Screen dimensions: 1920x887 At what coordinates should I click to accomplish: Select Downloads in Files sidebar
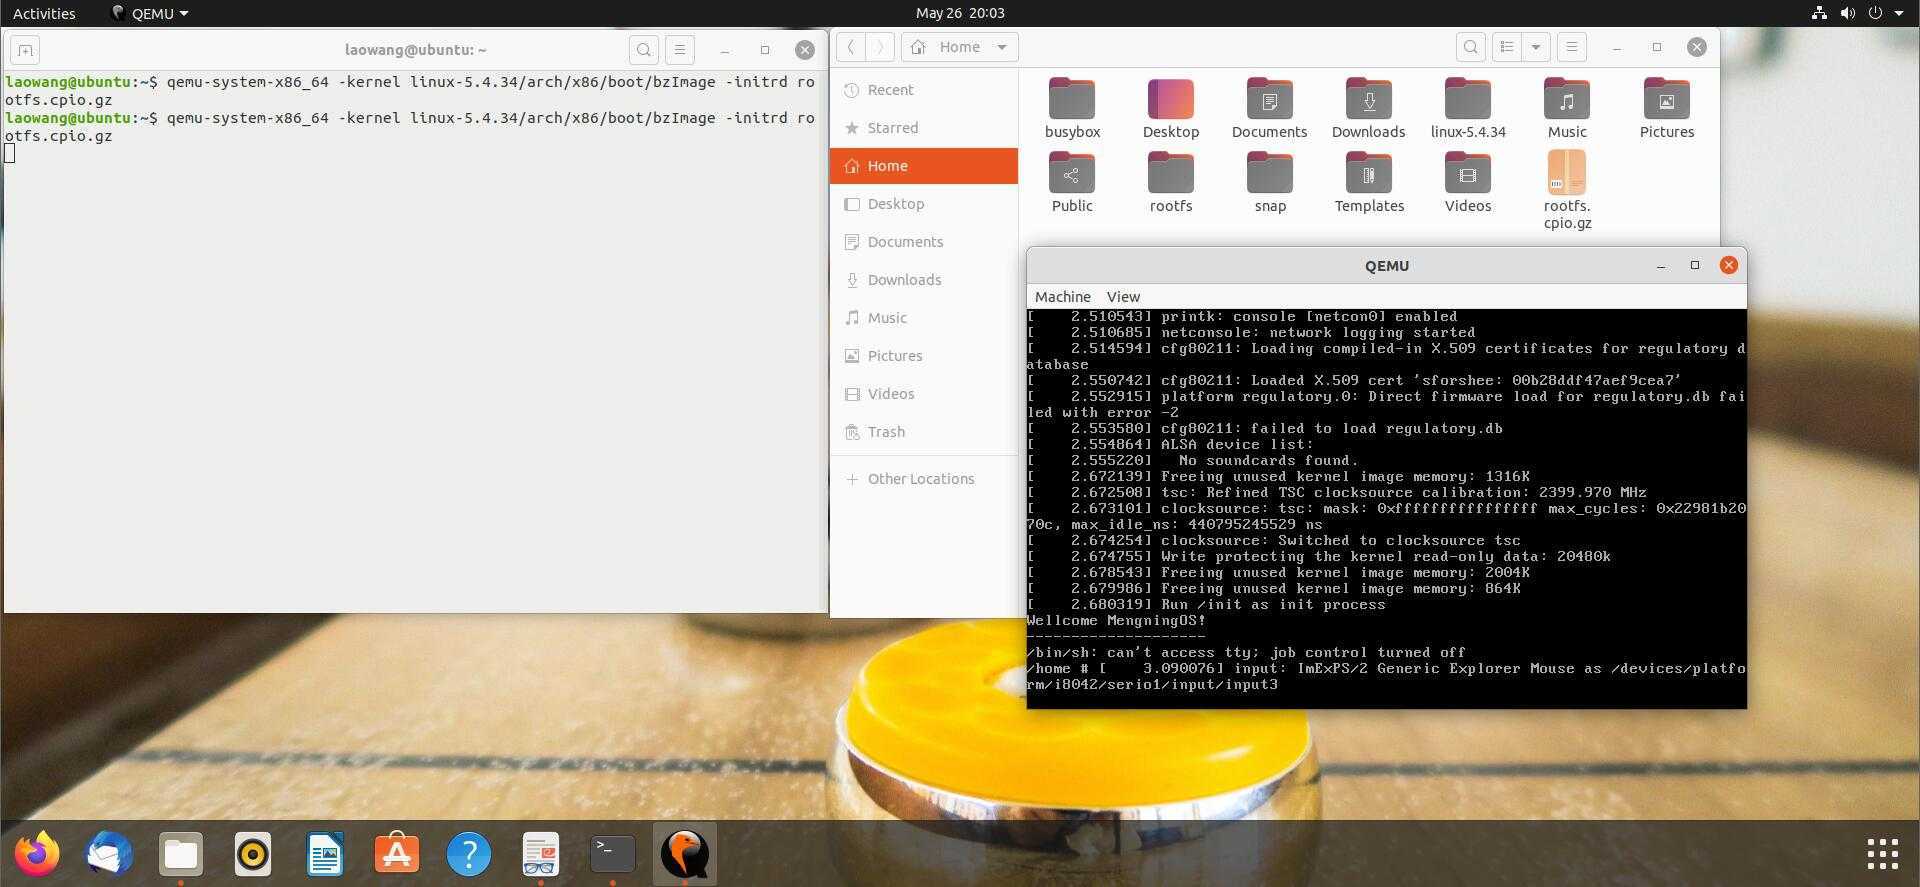[x=924, y=280]
